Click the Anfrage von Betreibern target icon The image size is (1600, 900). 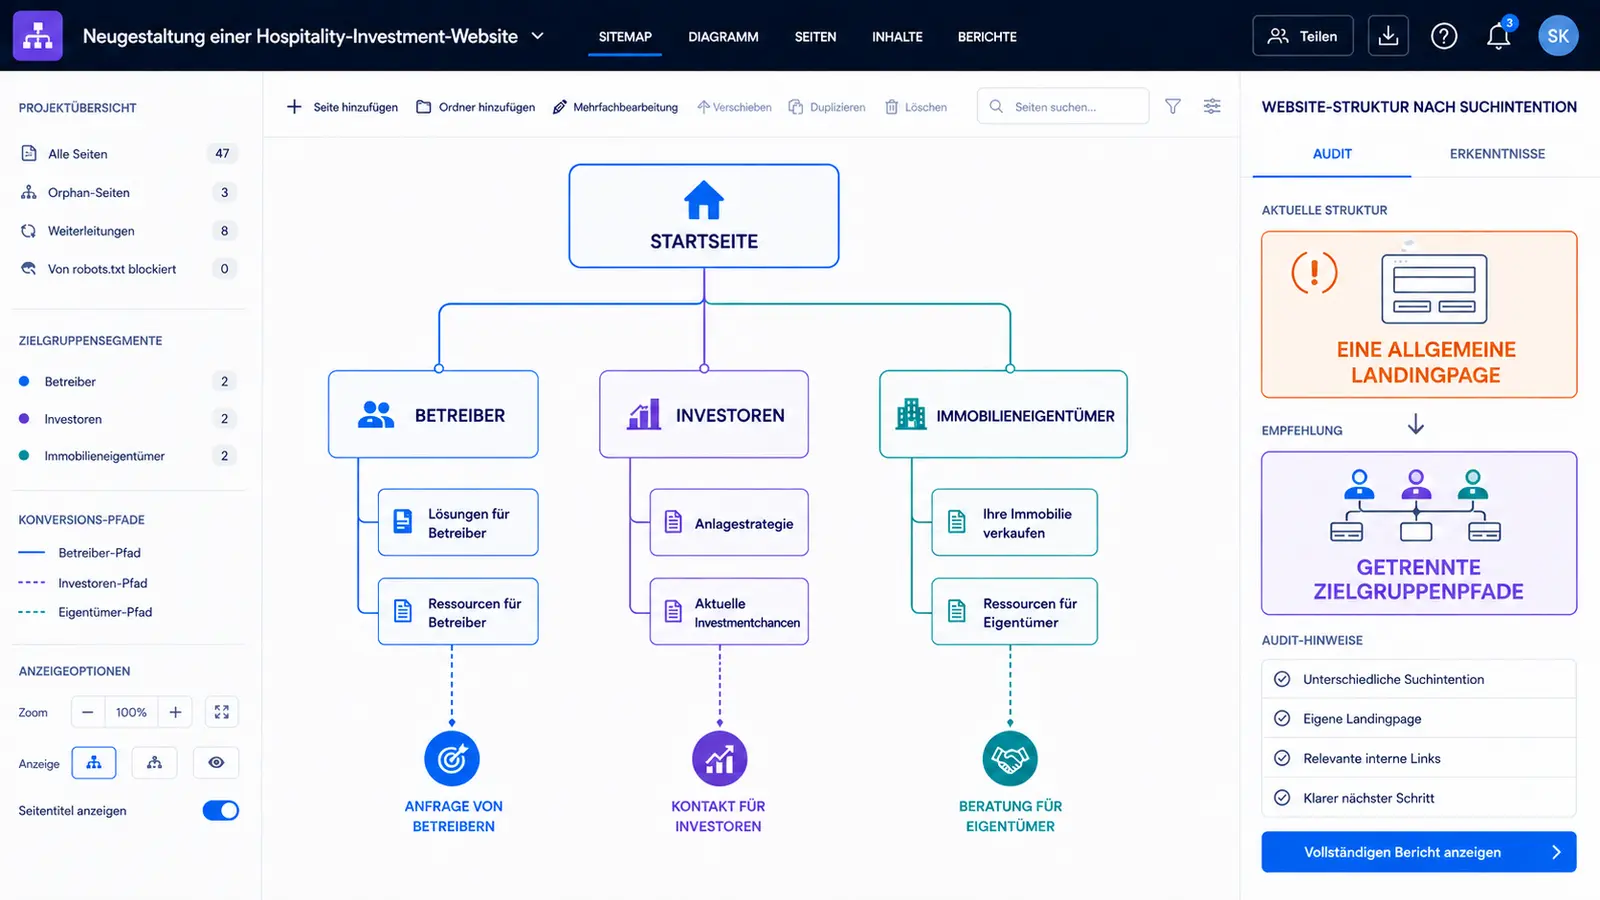point(452,759)
